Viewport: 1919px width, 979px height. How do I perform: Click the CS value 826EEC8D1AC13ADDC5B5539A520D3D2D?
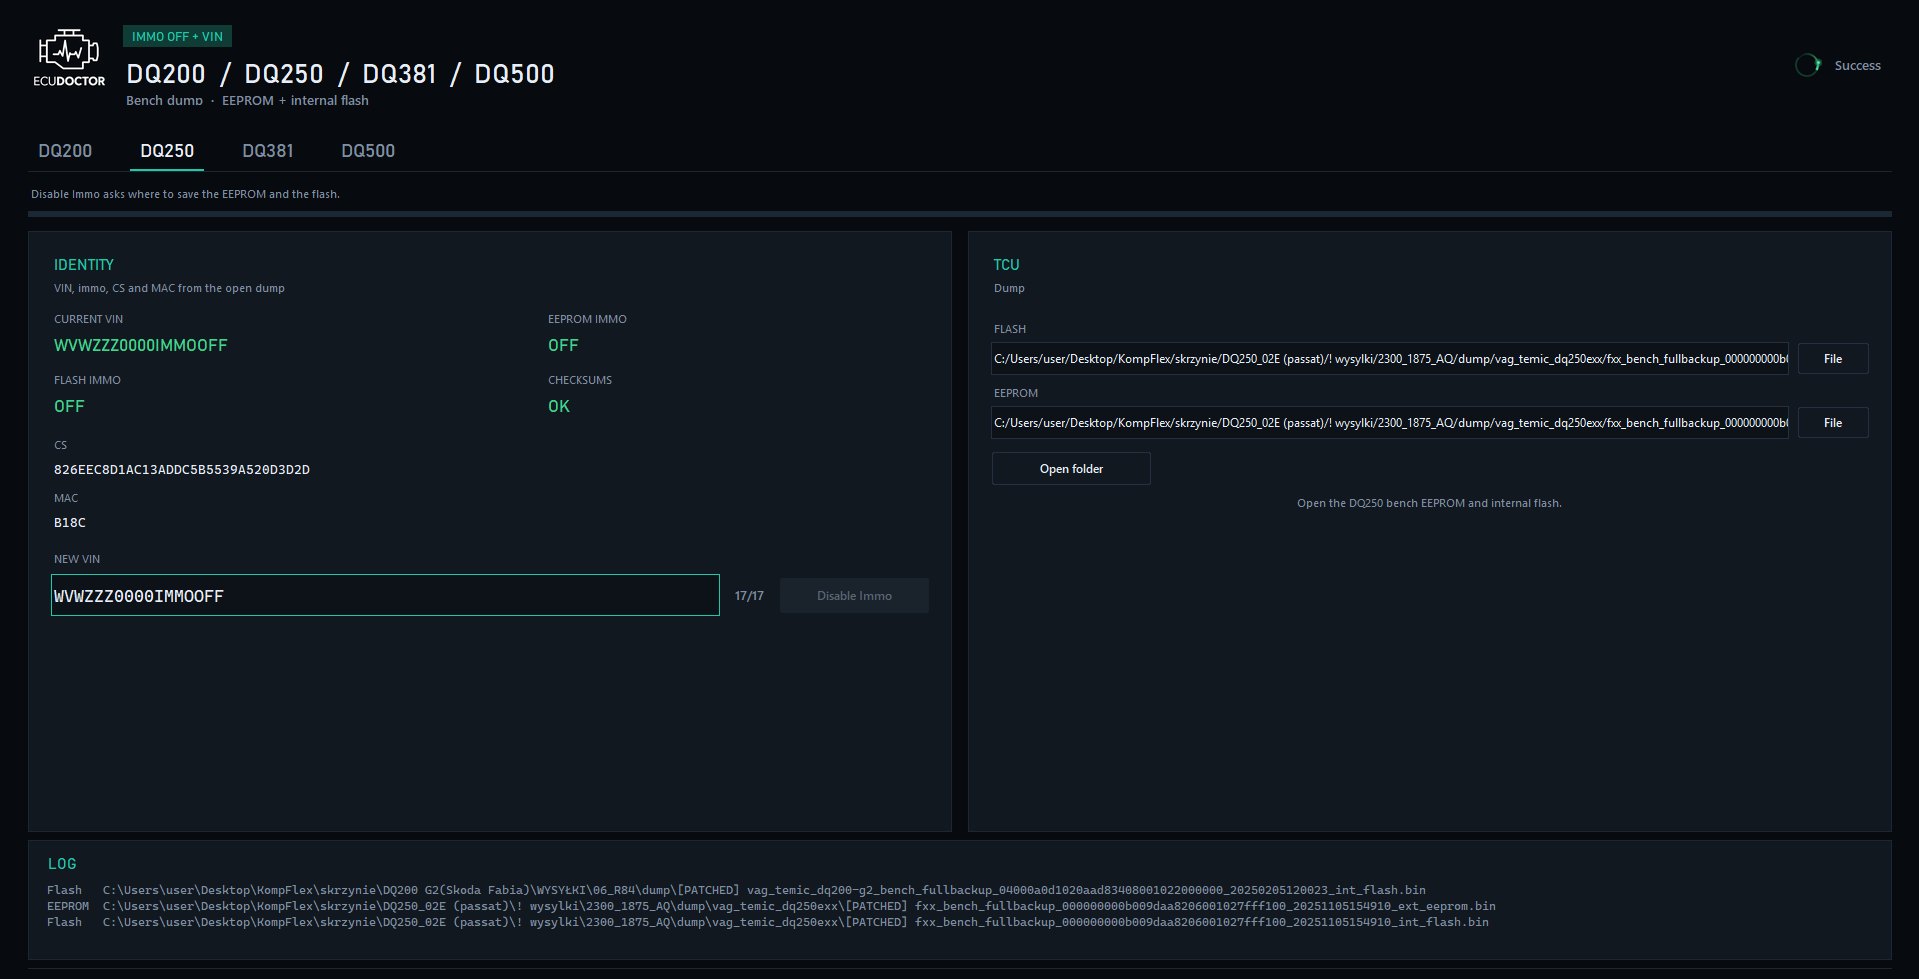[182, 470]
